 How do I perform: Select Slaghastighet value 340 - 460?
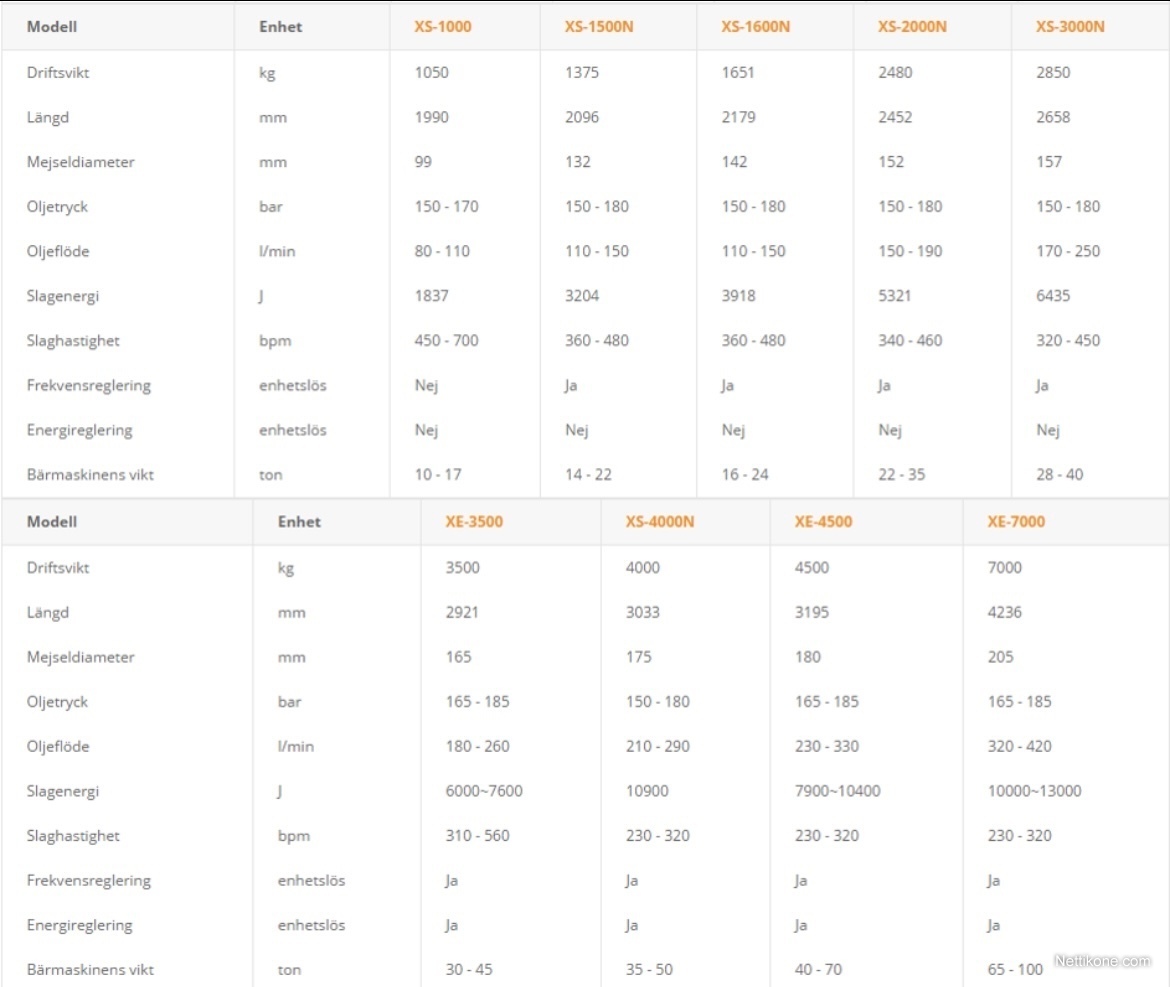[x=910, y=341]
